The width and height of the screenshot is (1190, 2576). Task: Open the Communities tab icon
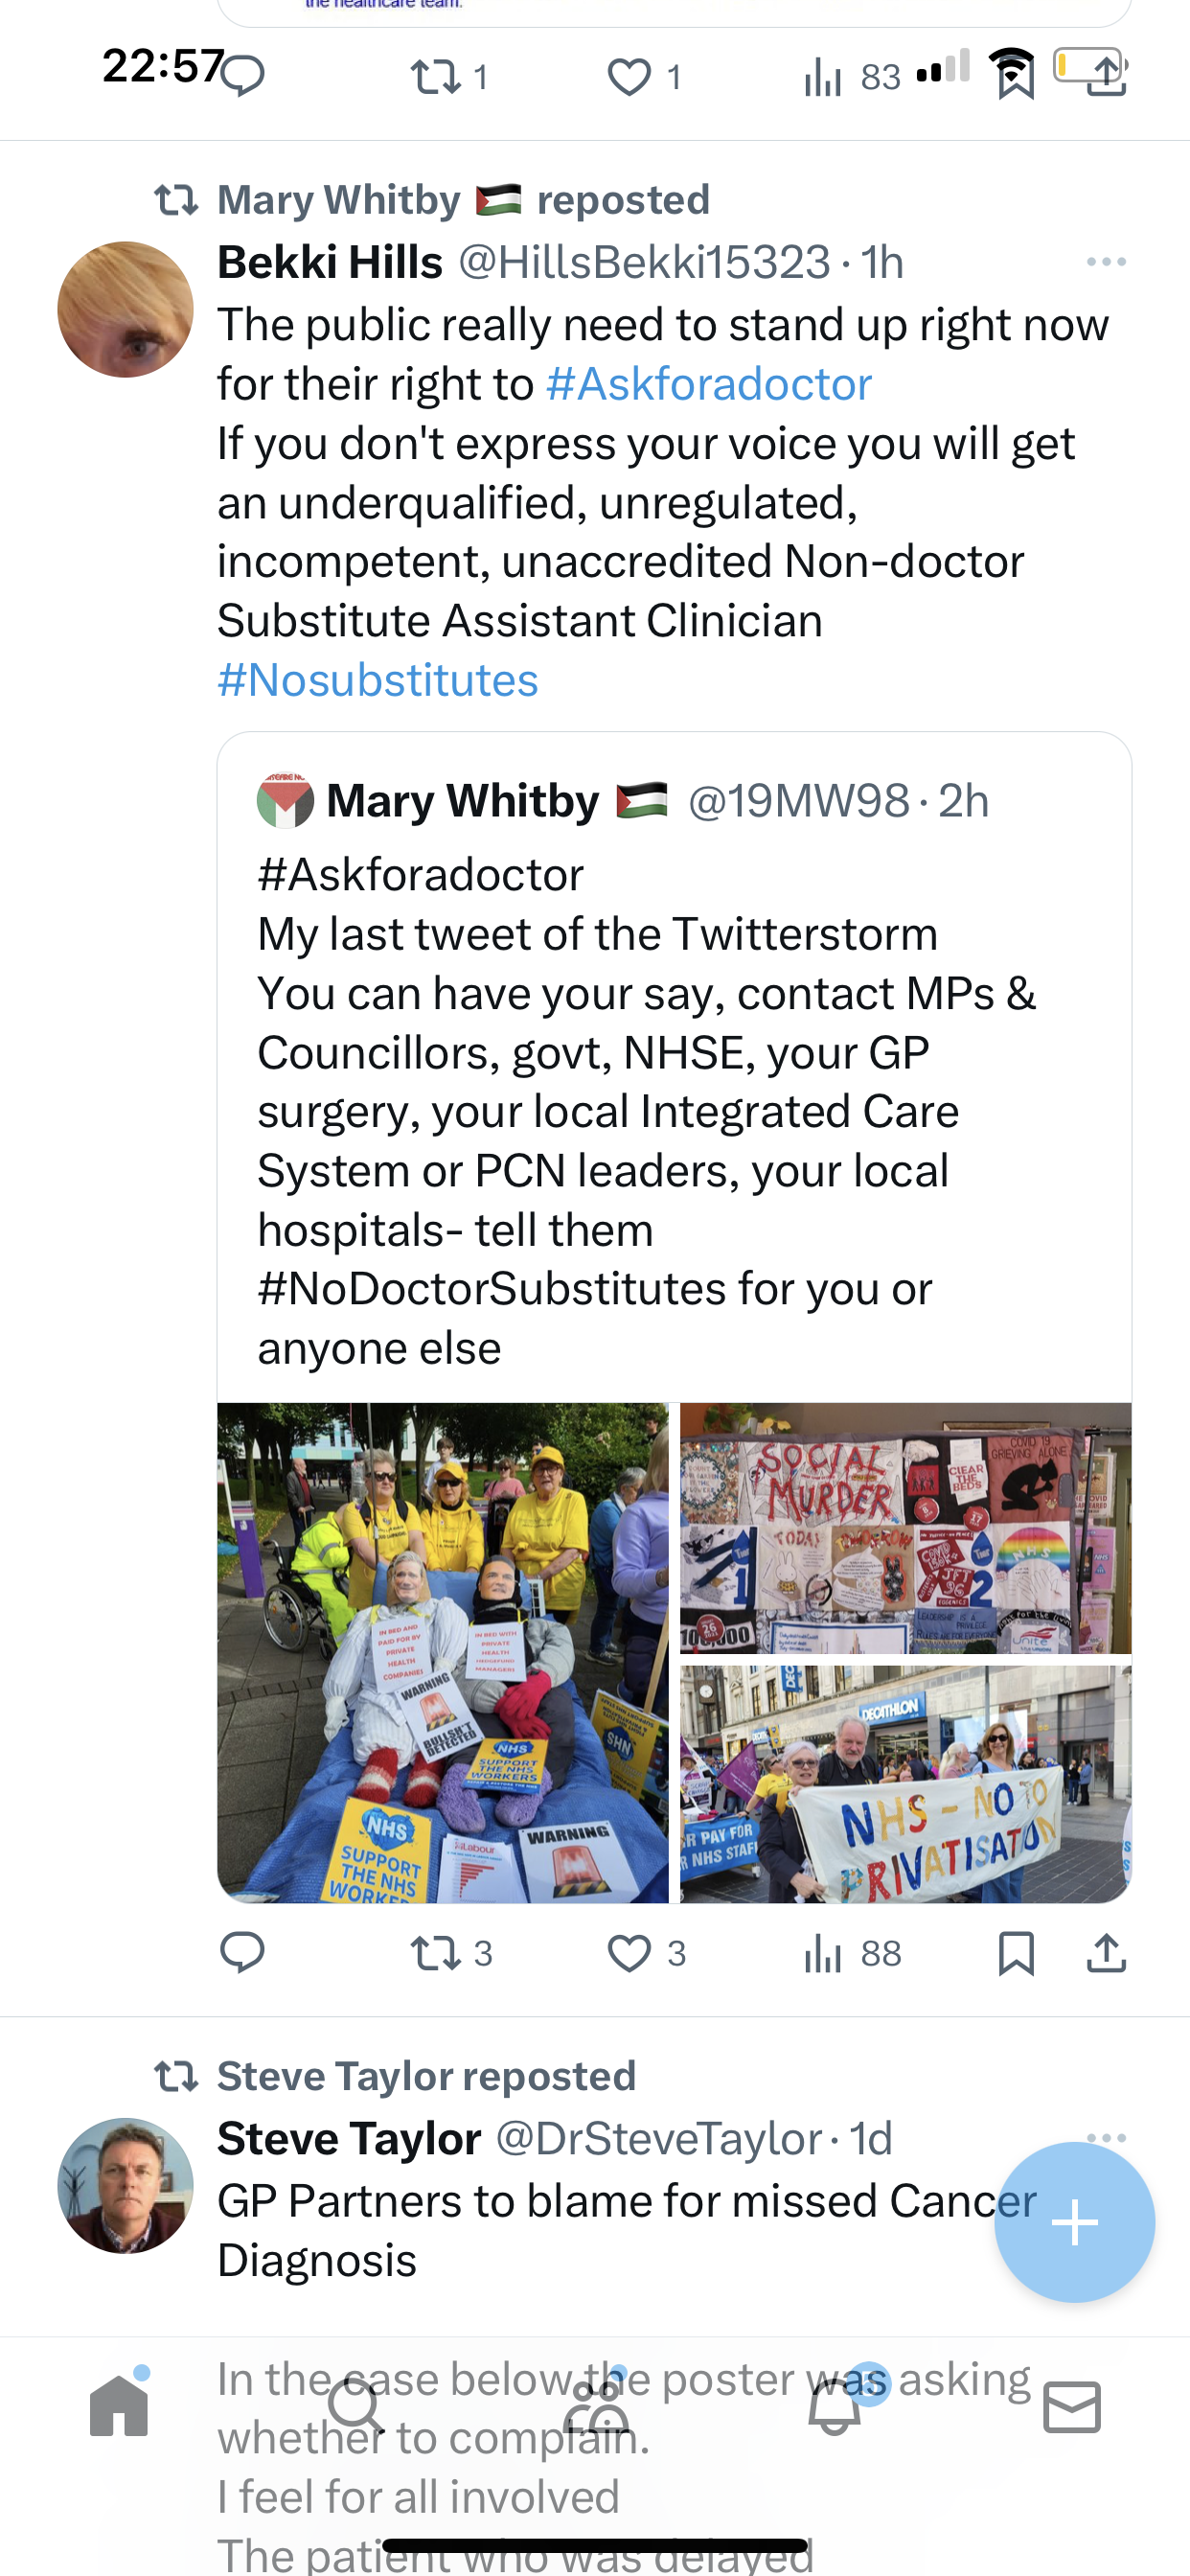click(596, 2405)
